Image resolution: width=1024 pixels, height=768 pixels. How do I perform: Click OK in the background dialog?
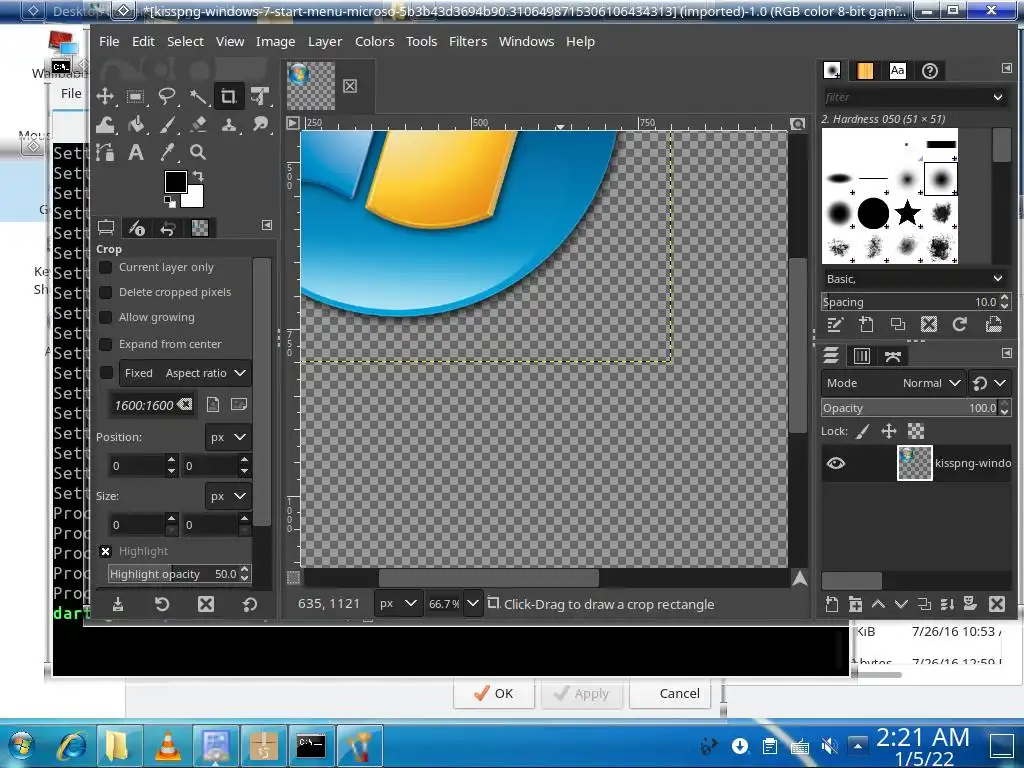(x=494, y=694)
